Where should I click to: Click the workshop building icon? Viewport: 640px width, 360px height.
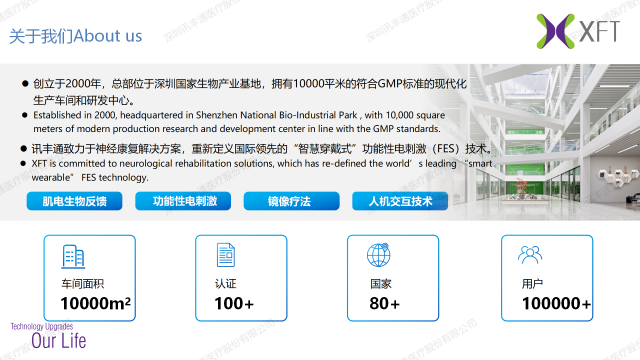(x=73, y=256)
